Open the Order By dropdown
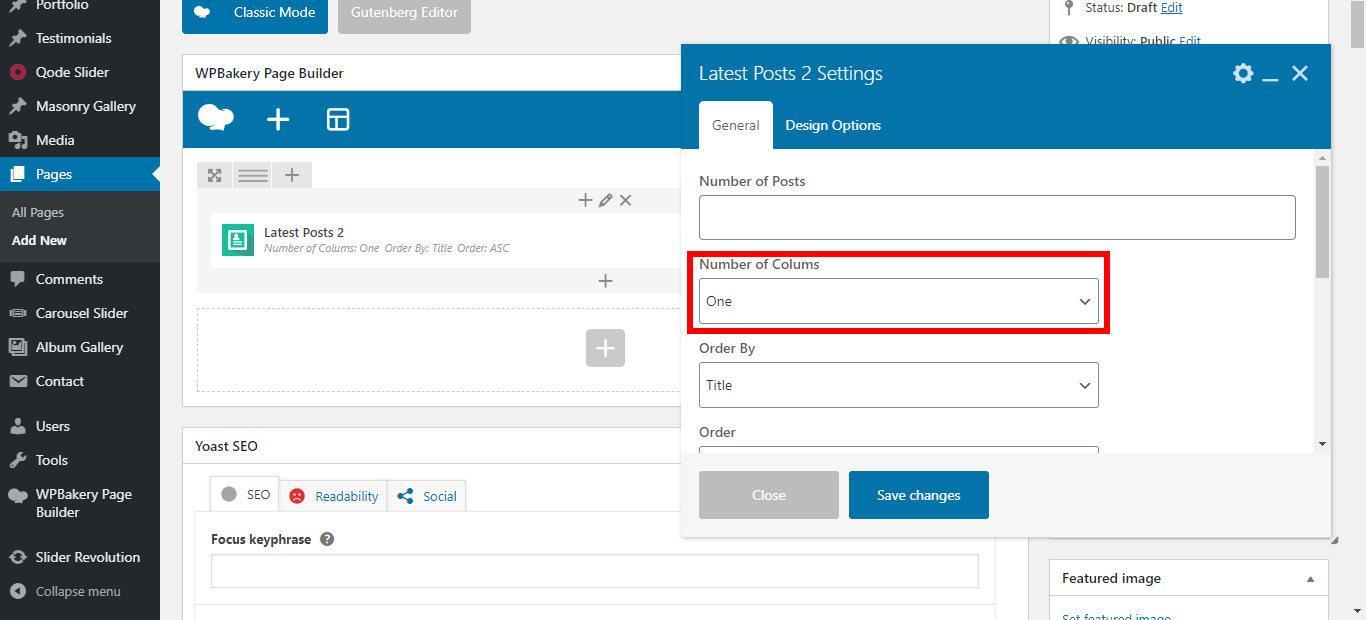 pos(899,385)
